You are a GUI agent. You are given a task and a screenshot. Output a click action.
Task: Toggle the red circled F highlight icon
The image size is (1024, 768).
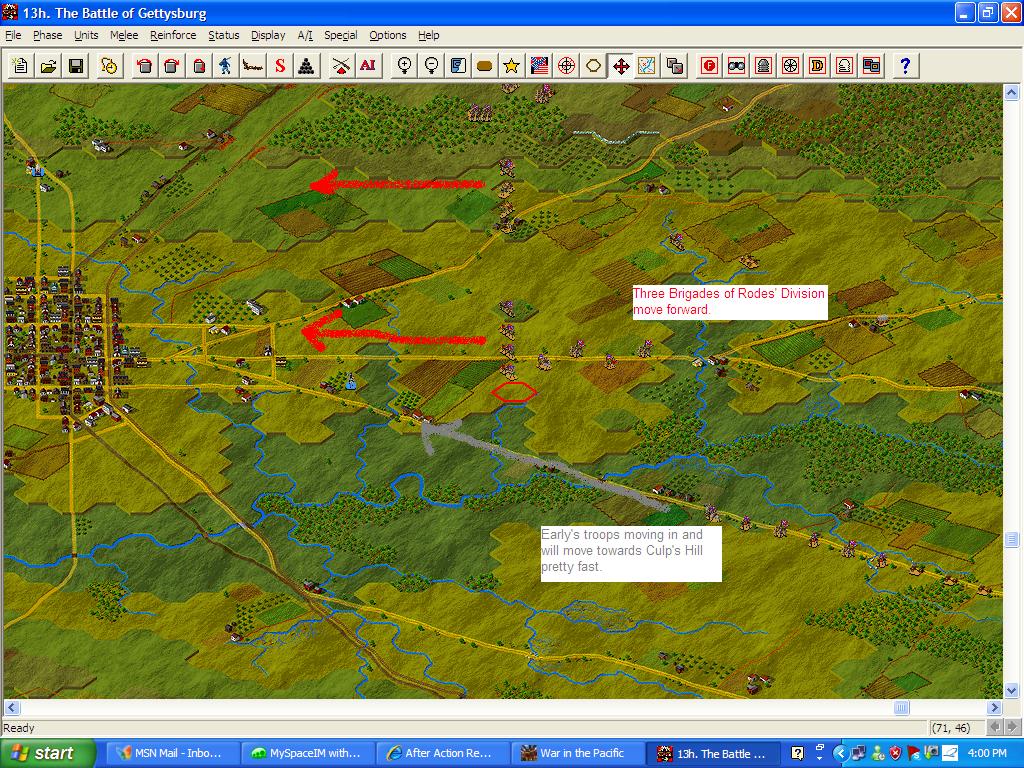709,65
